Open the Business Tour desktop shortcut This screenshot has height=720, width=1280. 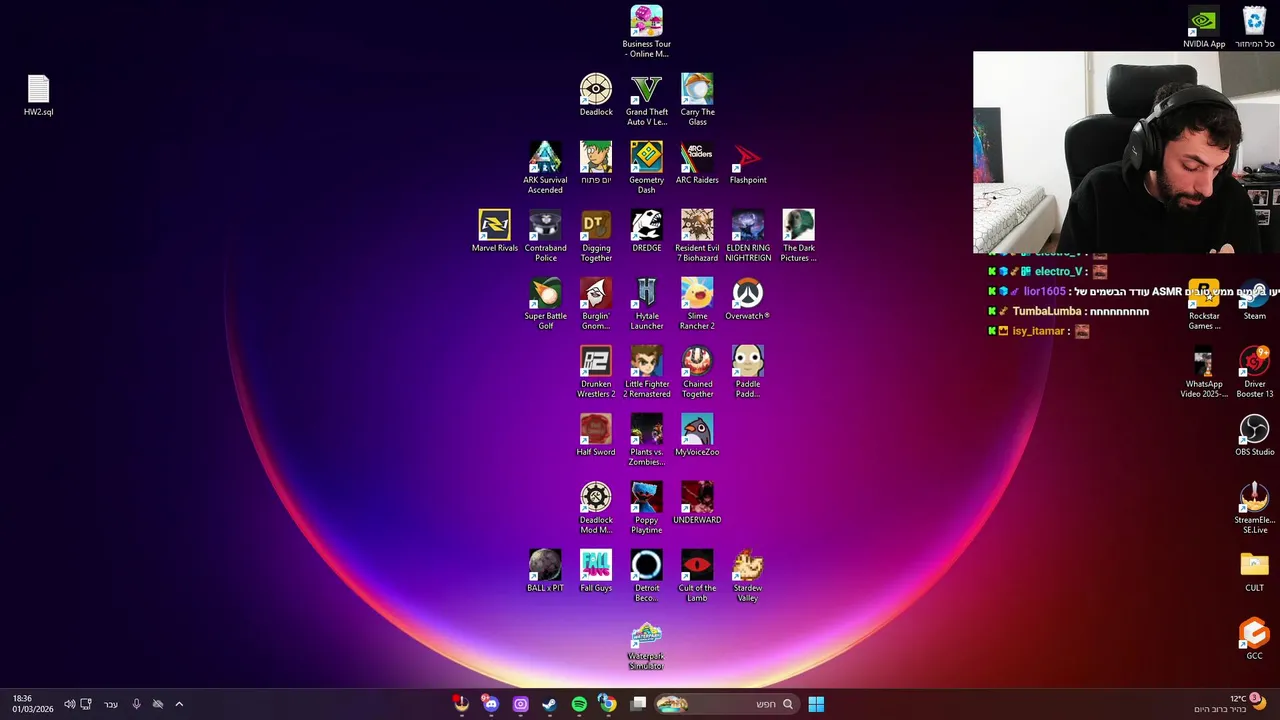click(646, 32)
